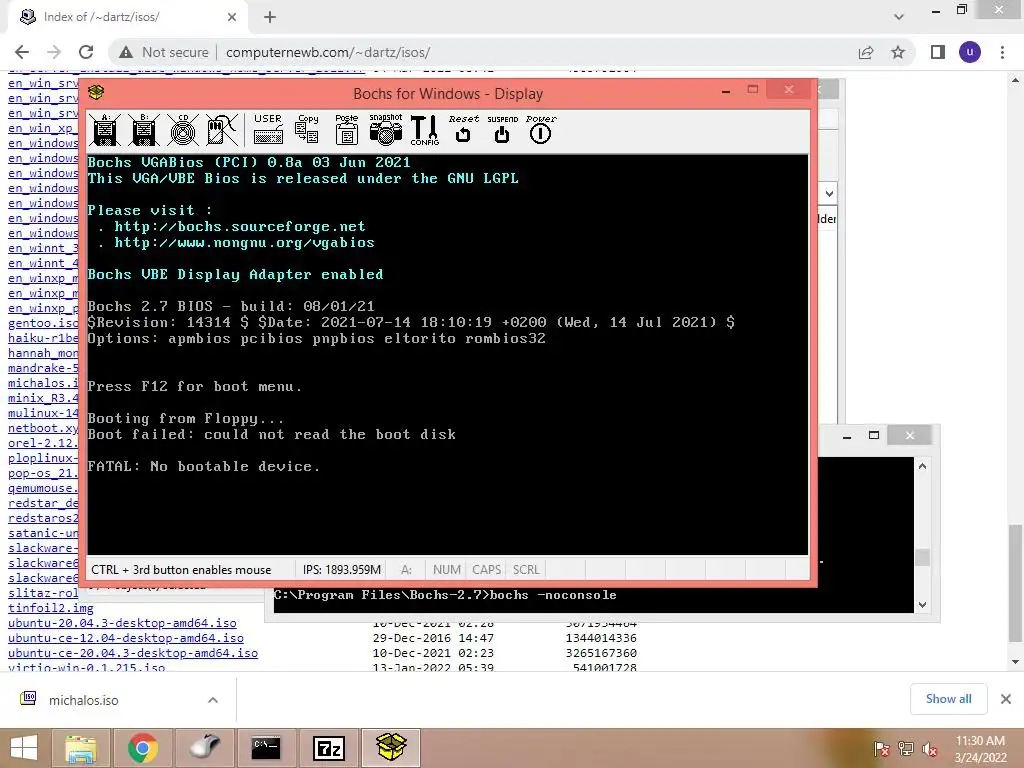
Task: Toggle the mouse capture icon in Bochs toolbar
Action: click(x=221, y=129)
